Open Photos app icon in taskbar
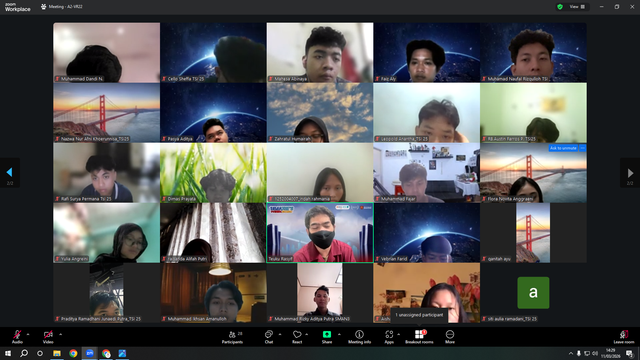The image size is (640, 360). point(122,353)
